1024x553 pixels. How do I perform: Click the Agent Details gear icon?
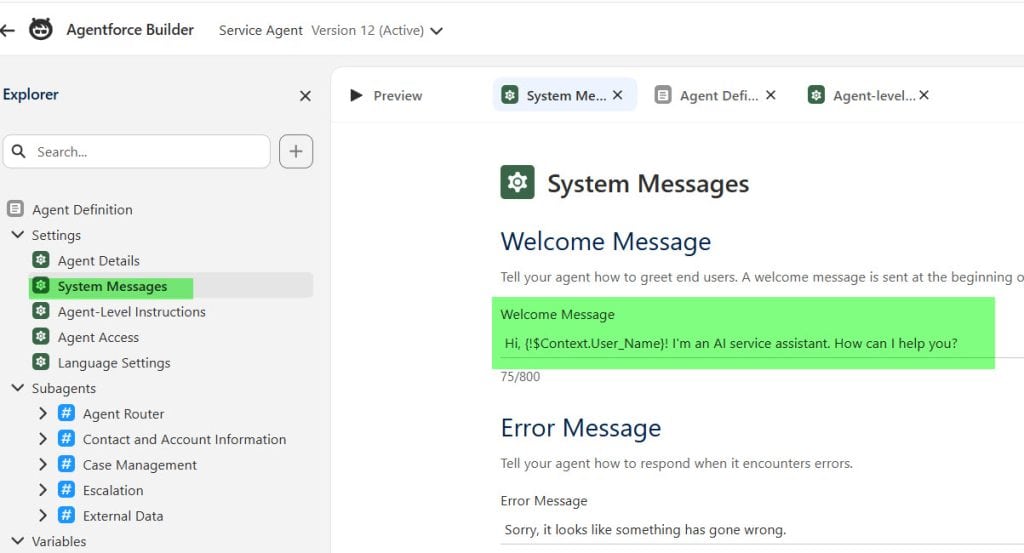(40, 260)
